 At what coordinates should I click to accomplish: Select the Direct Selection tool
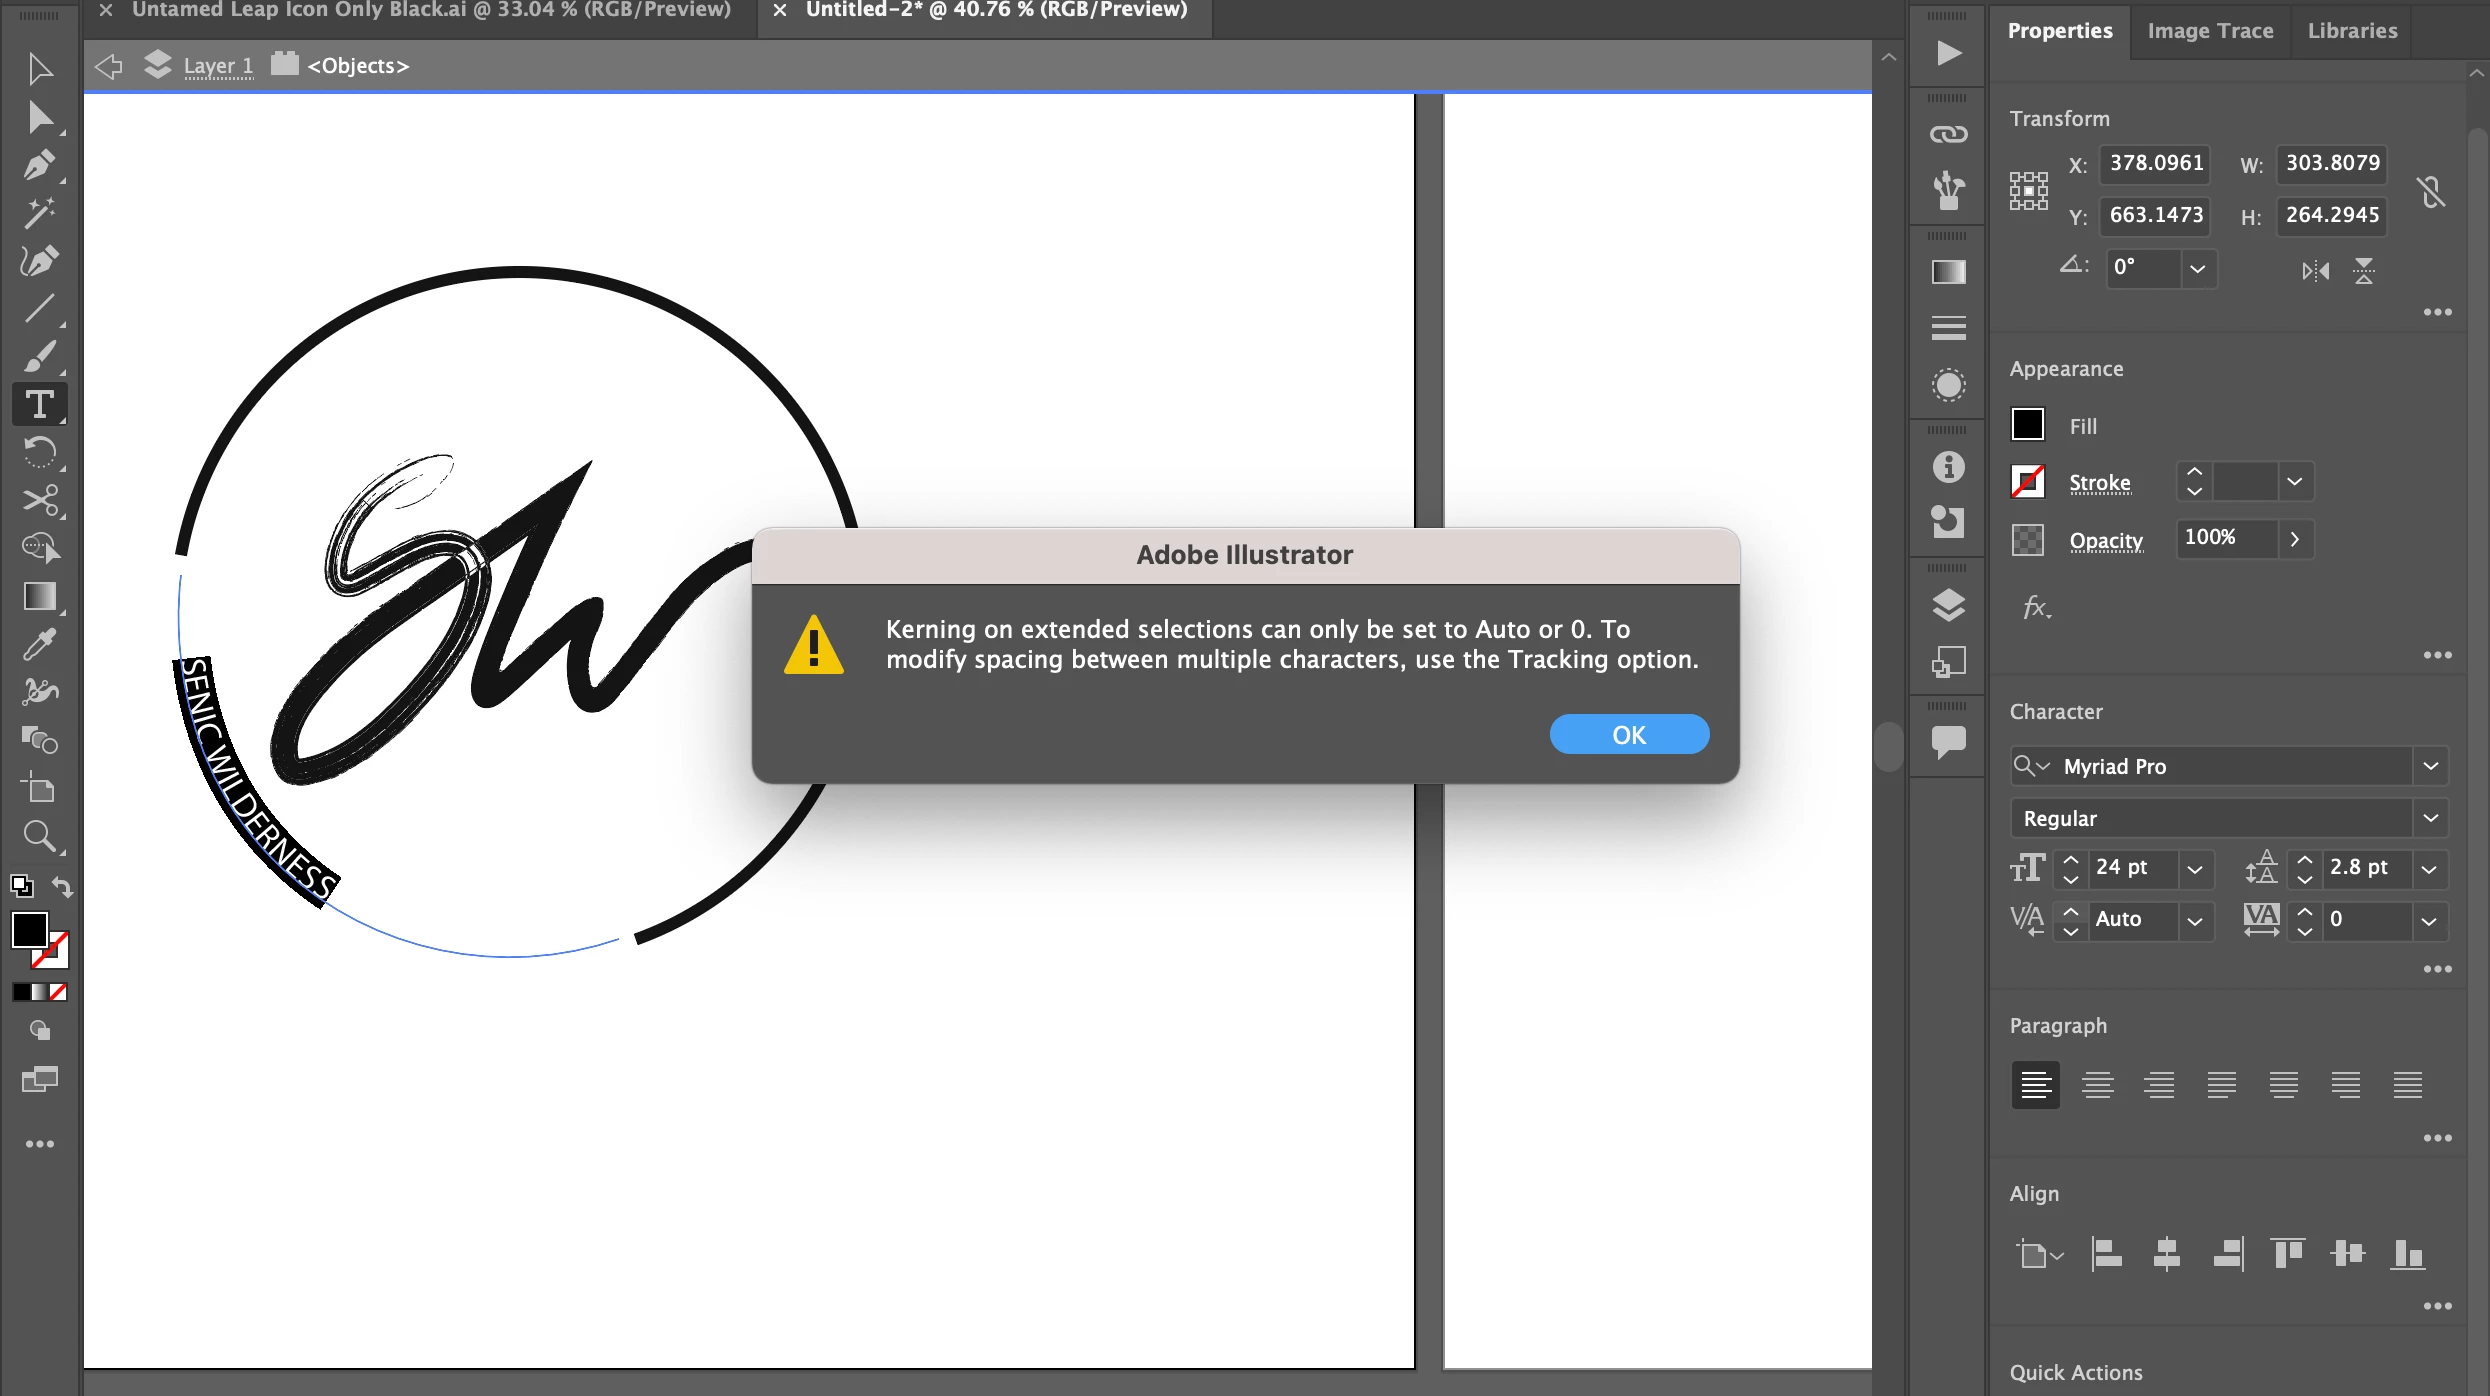click(40, 118)
